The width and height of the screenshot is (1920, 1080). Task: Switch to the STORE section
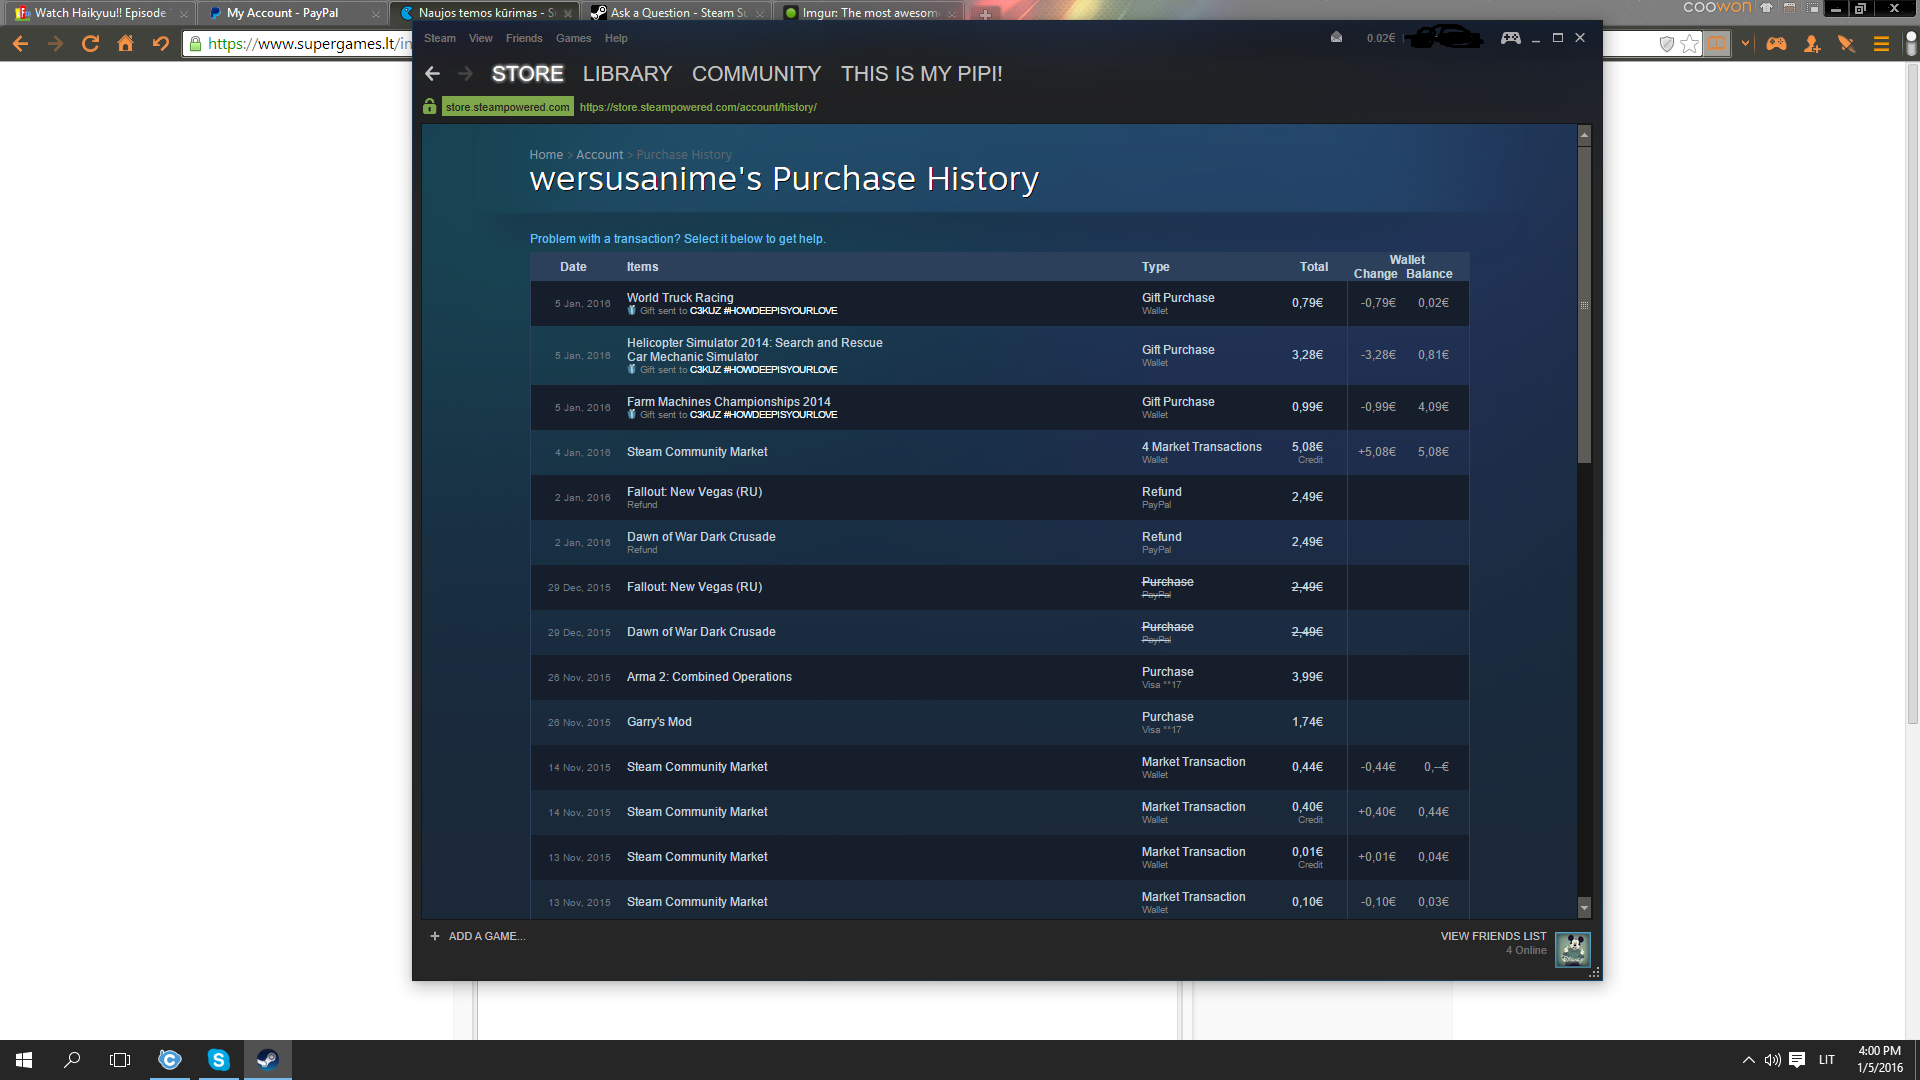click(527, 74)
